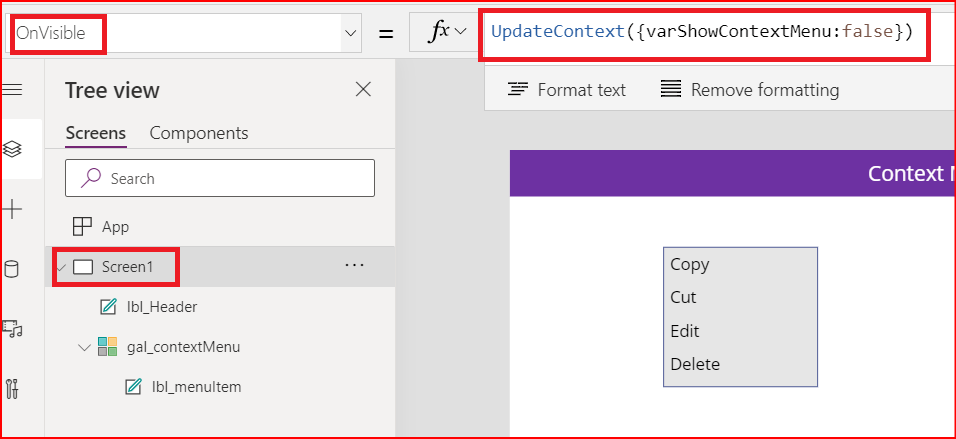
Task: Switch to the Screens tab
Action: click(95, 133)
